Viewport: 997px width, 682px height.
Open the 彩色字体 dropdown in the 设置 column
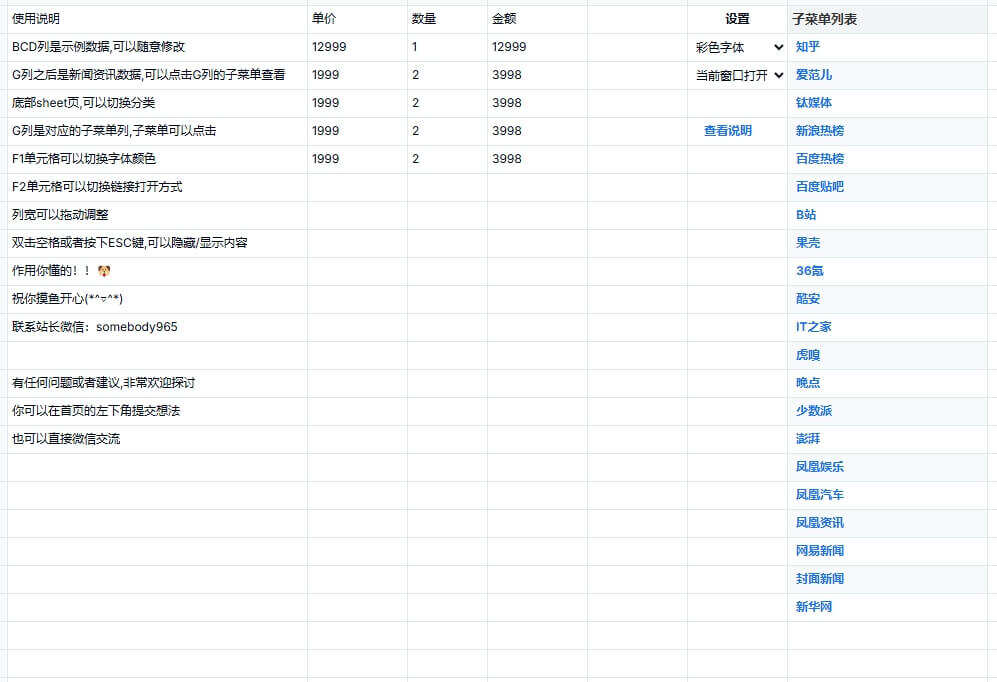[738, 46]
